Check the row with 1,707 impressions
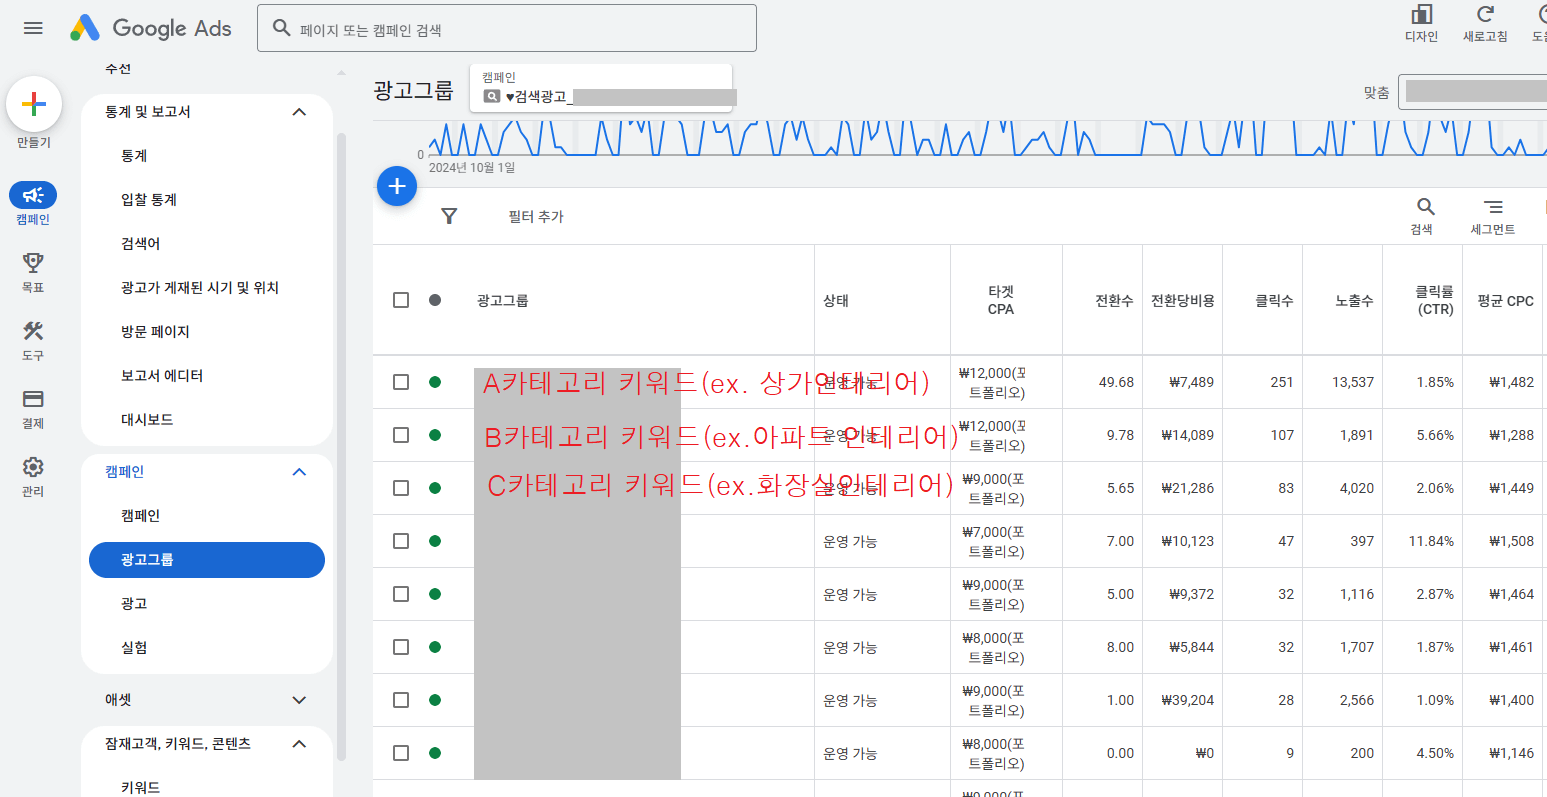The width and height of the screenshot is (1547, 797). click(x=401, y=647)
